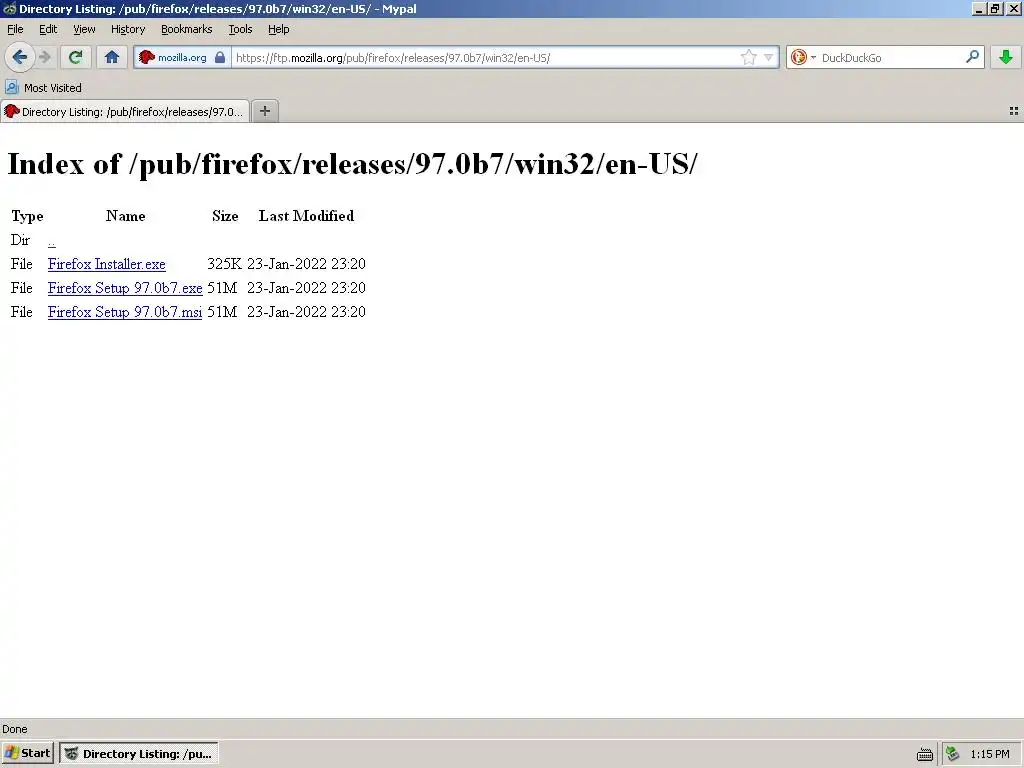Click the mozilla.org site identity button
This screenshot has width=1024, height=768.
point(182,57)
